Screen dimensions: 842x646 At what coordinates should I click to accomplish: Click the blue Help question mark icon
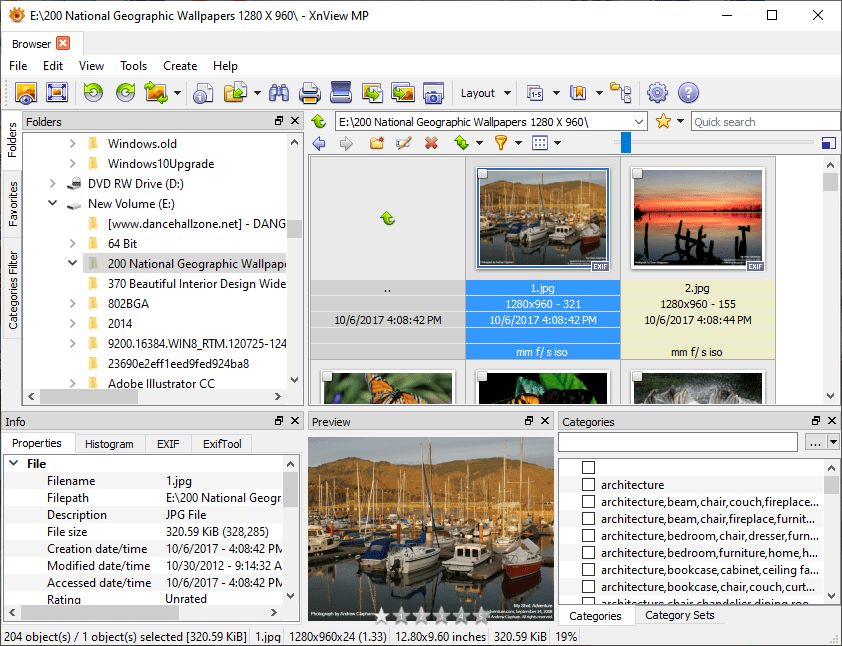pos(688,93)
